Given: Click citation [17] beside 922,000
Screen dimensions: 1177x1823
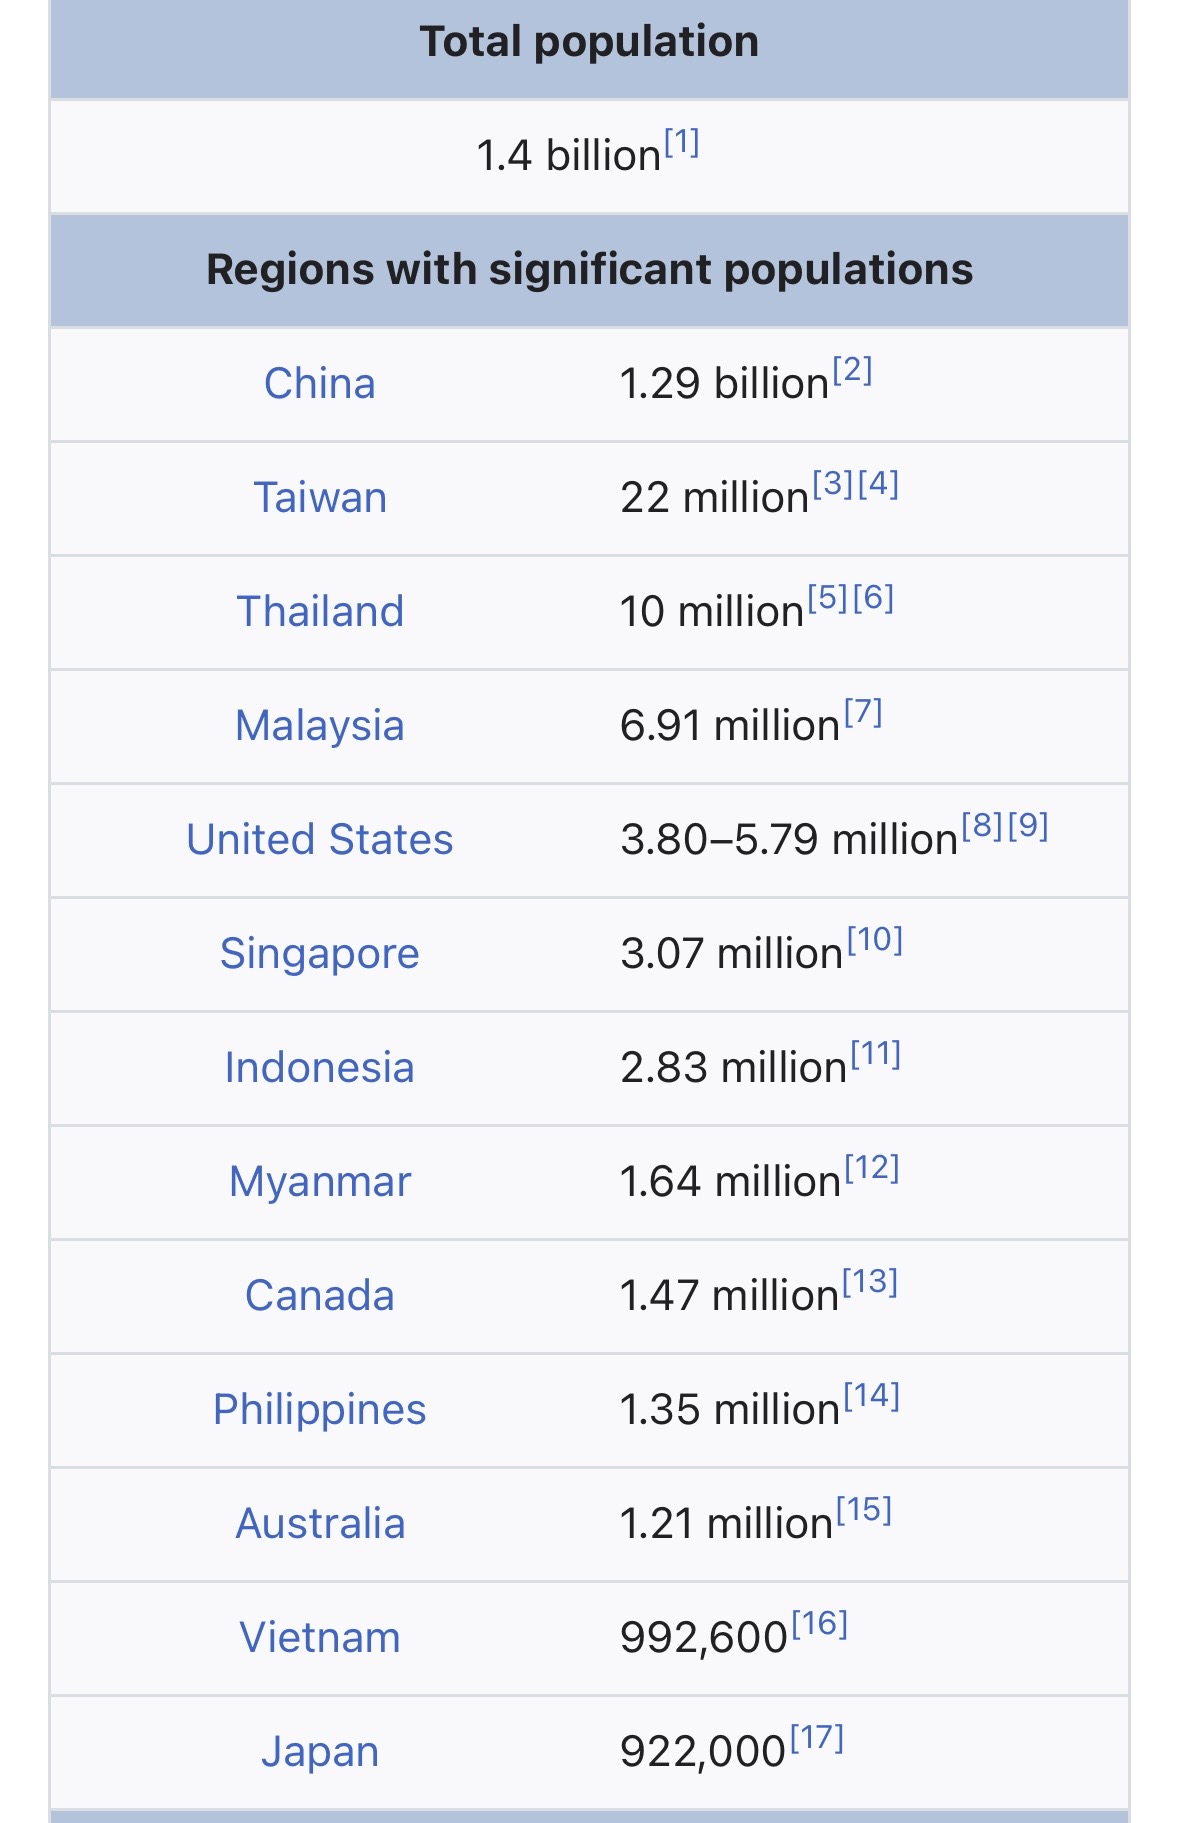Looking at the screenshot, I should click(x=817, y=1739).
